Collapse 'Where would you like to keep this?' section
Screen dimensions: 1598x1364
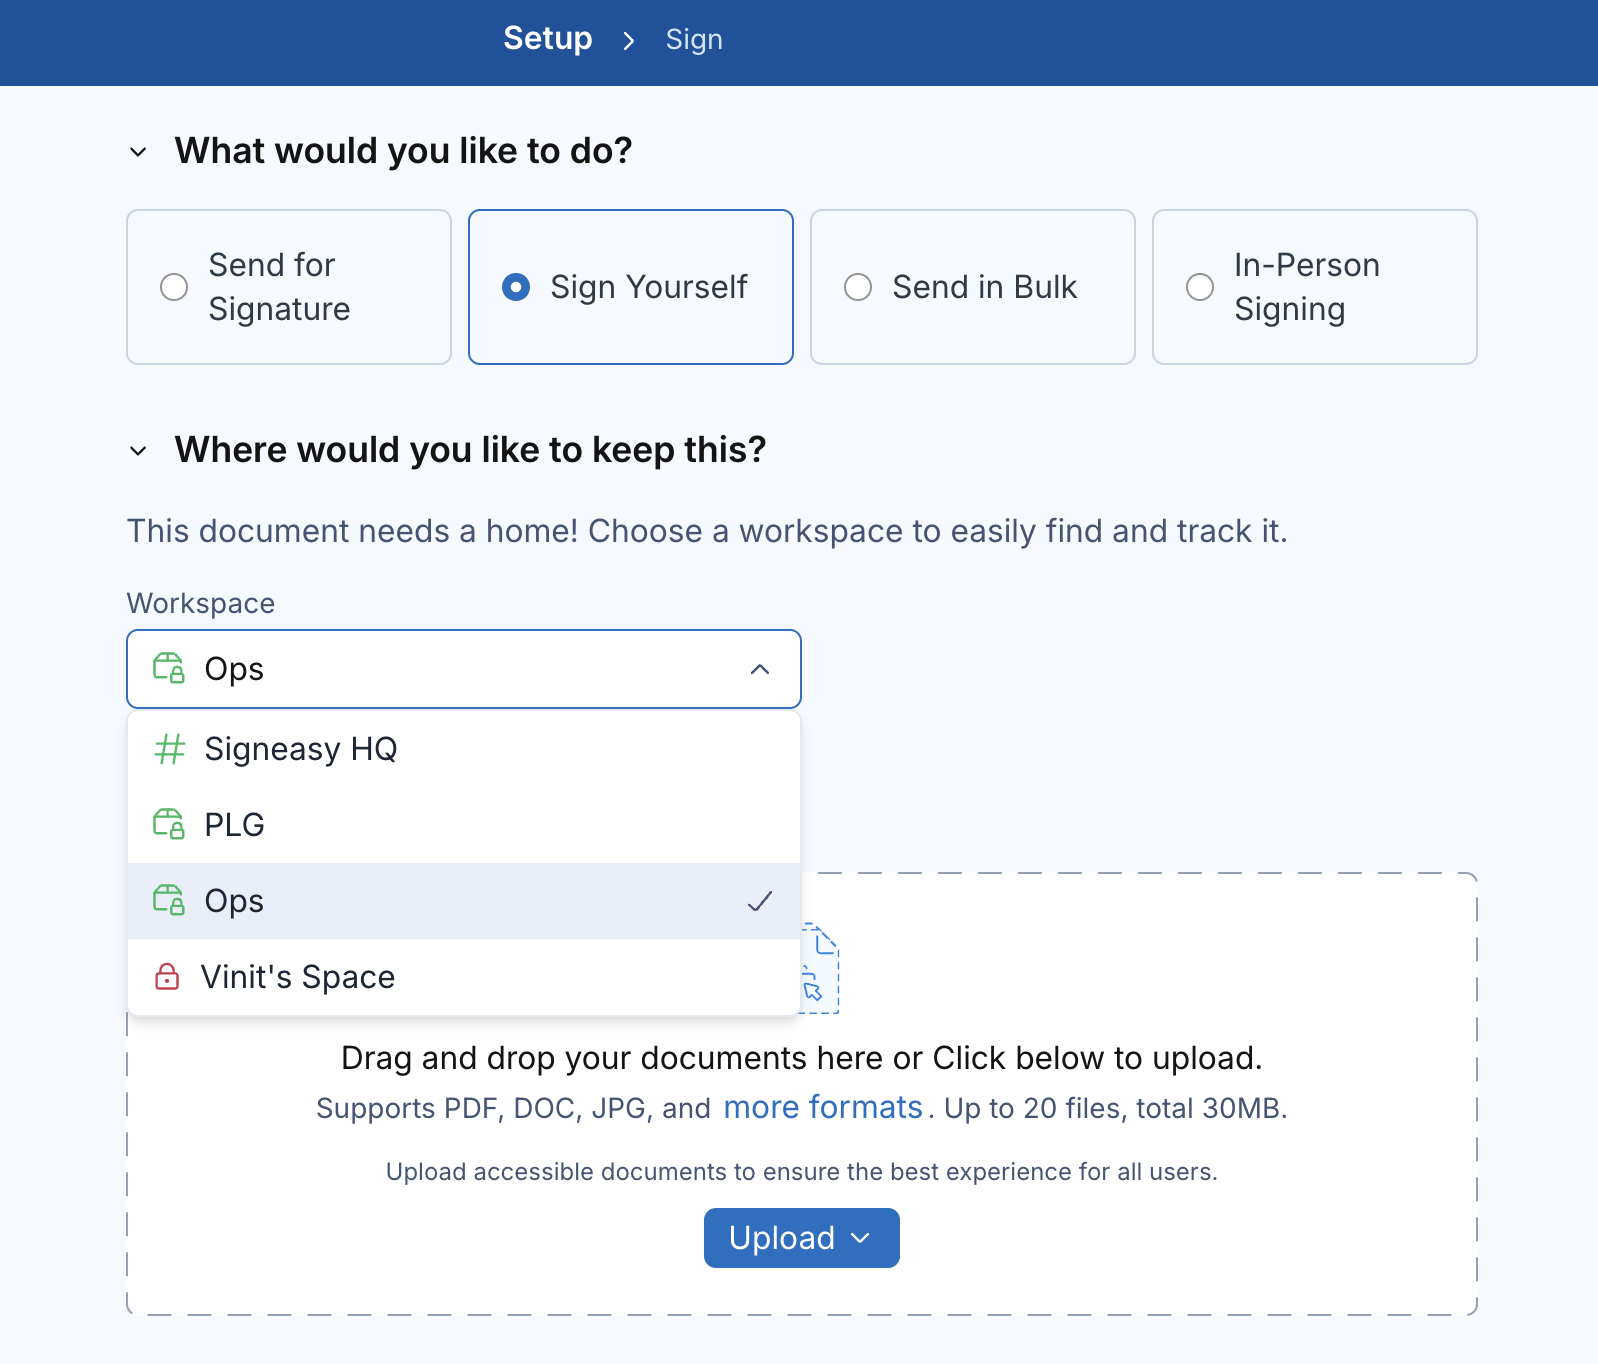coord(139,451)
